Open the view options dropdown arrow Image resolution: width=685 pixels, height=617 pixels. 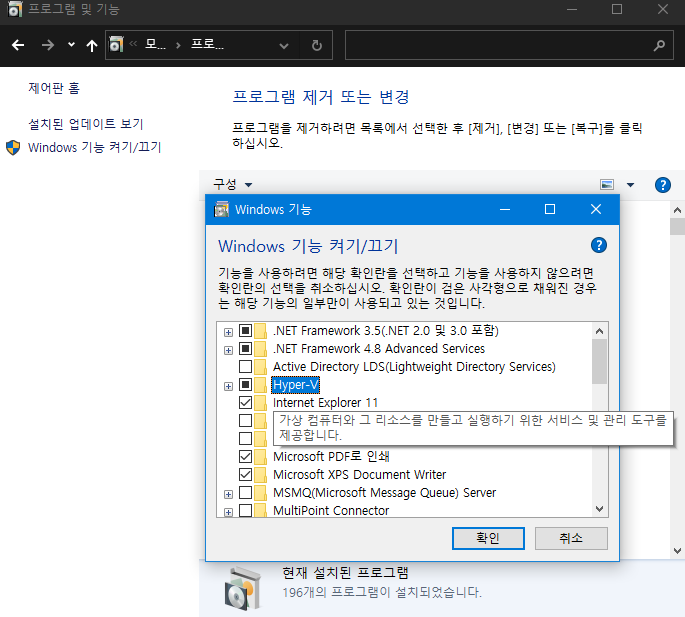tap(630, 185)
